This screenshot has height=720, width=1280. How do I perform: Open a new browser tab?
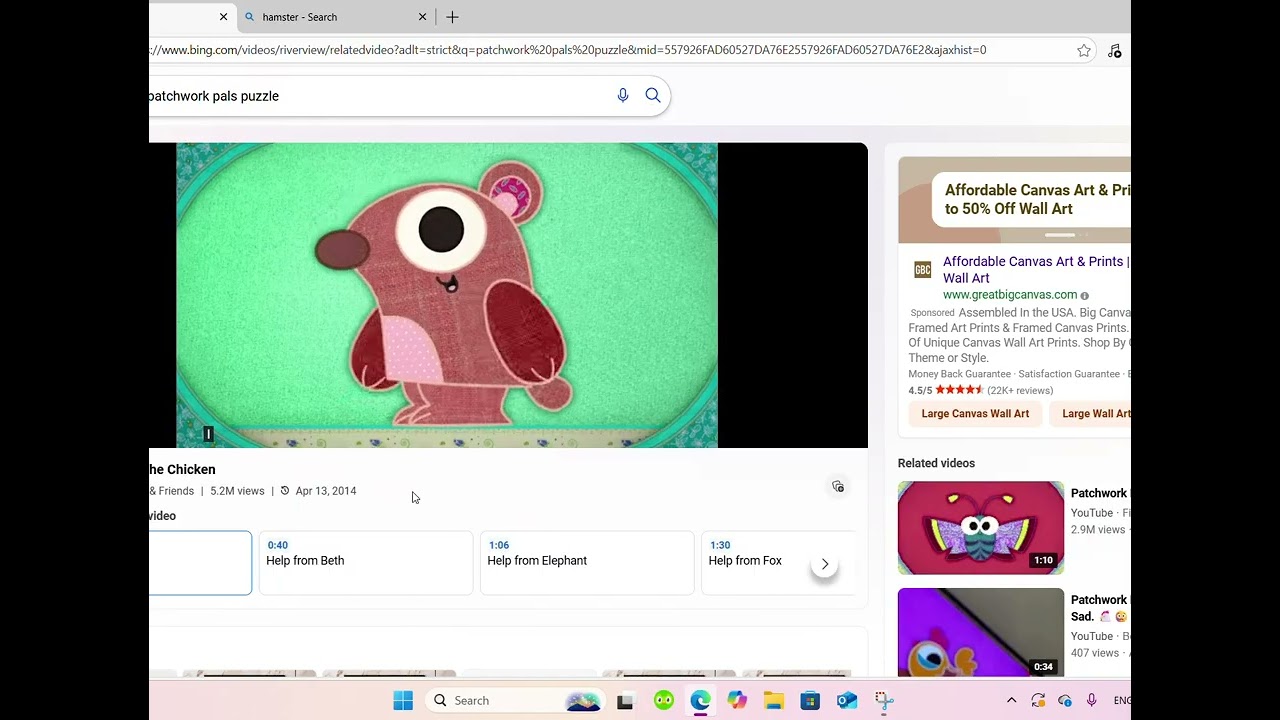[452, 17]
